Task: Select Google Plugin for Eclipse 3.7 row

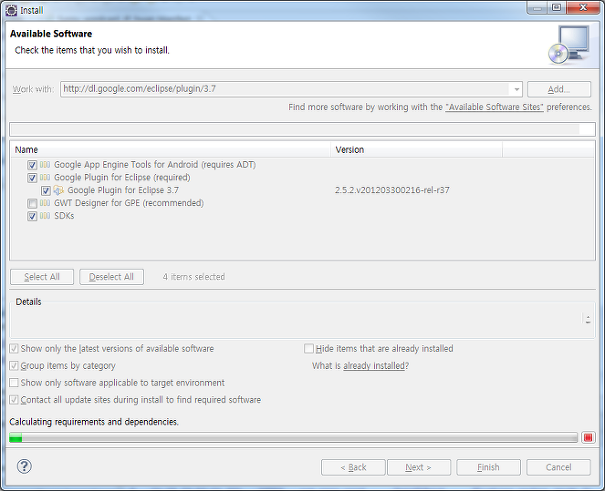Action: [123, 190]
